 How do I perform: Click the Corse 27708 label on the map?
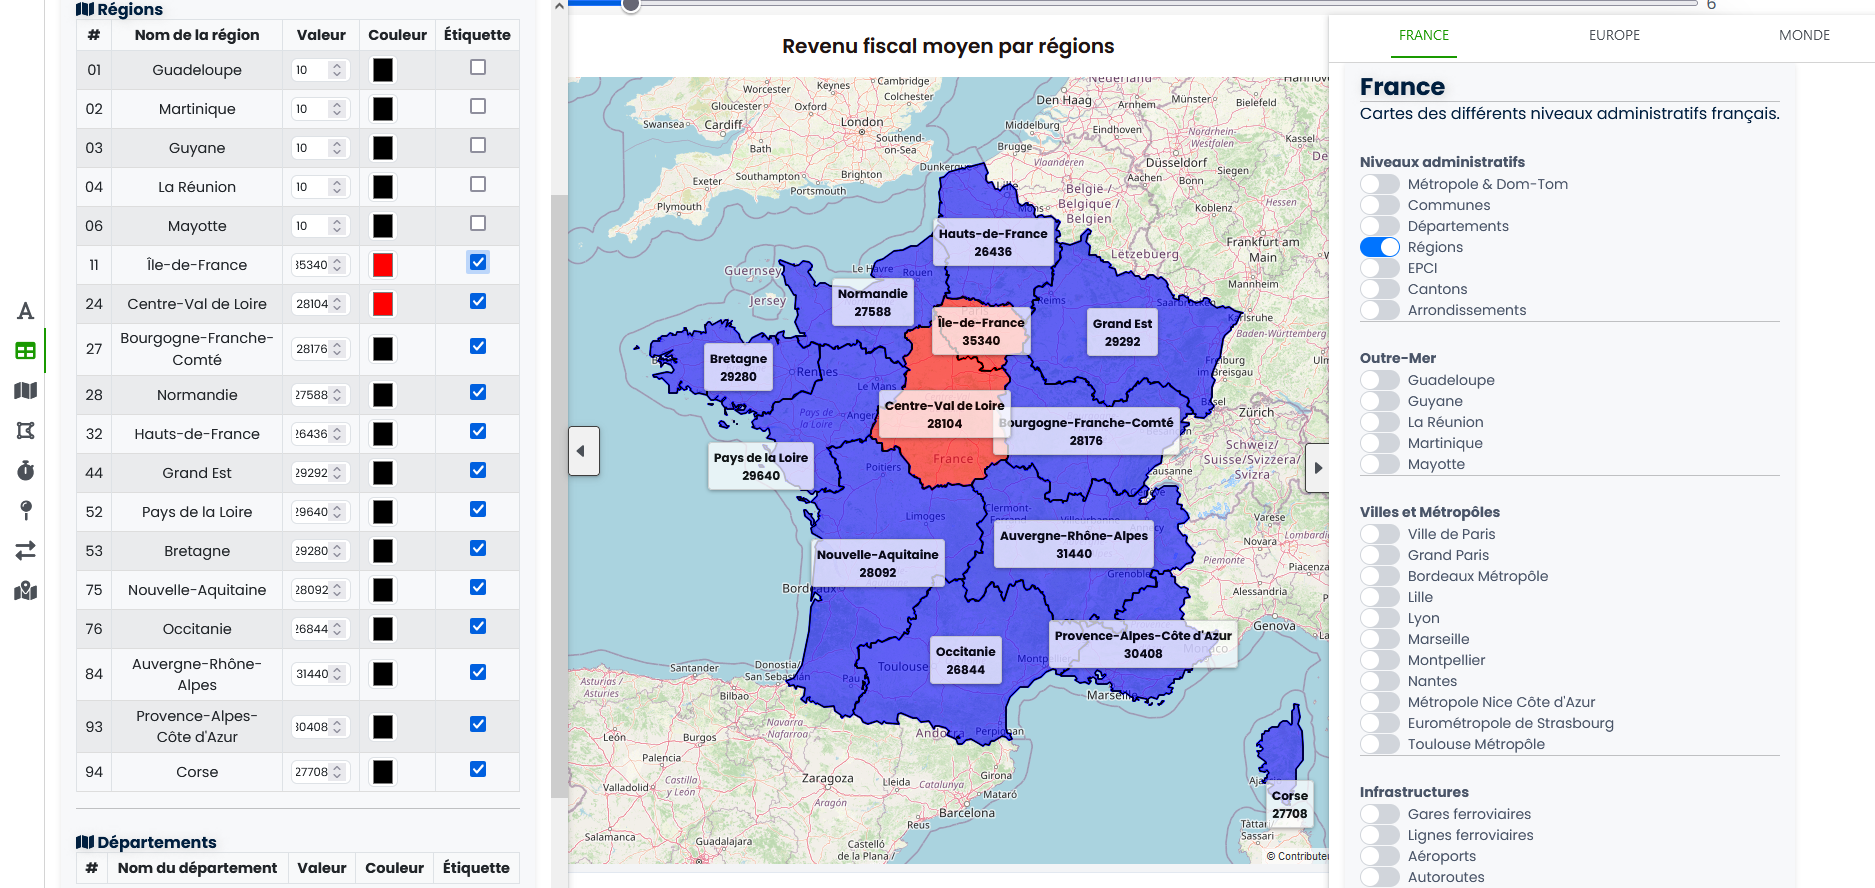(x=1290, y=805)
